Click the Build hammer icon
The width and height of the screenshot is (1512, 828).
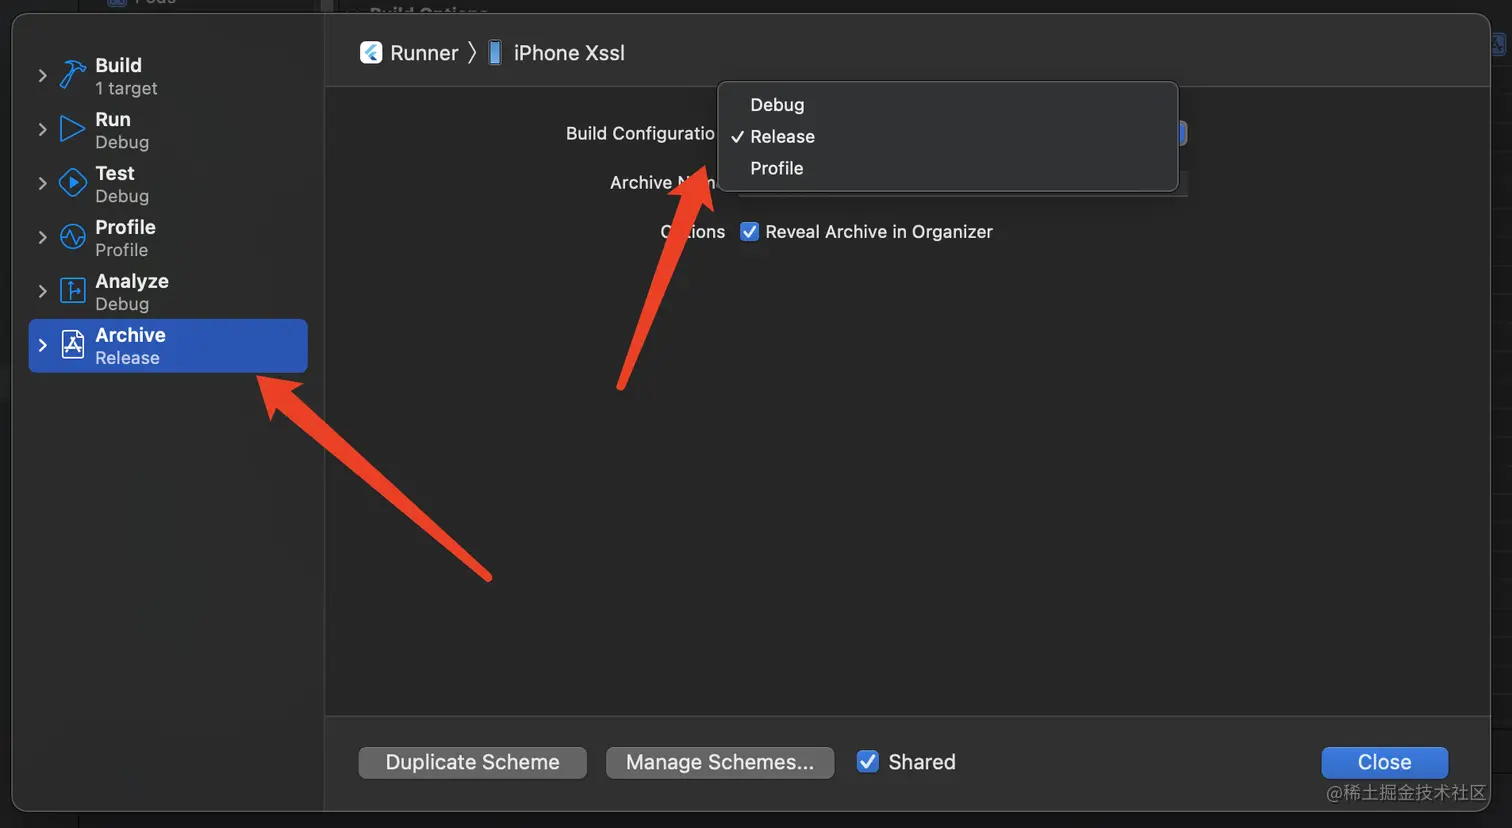73,75
